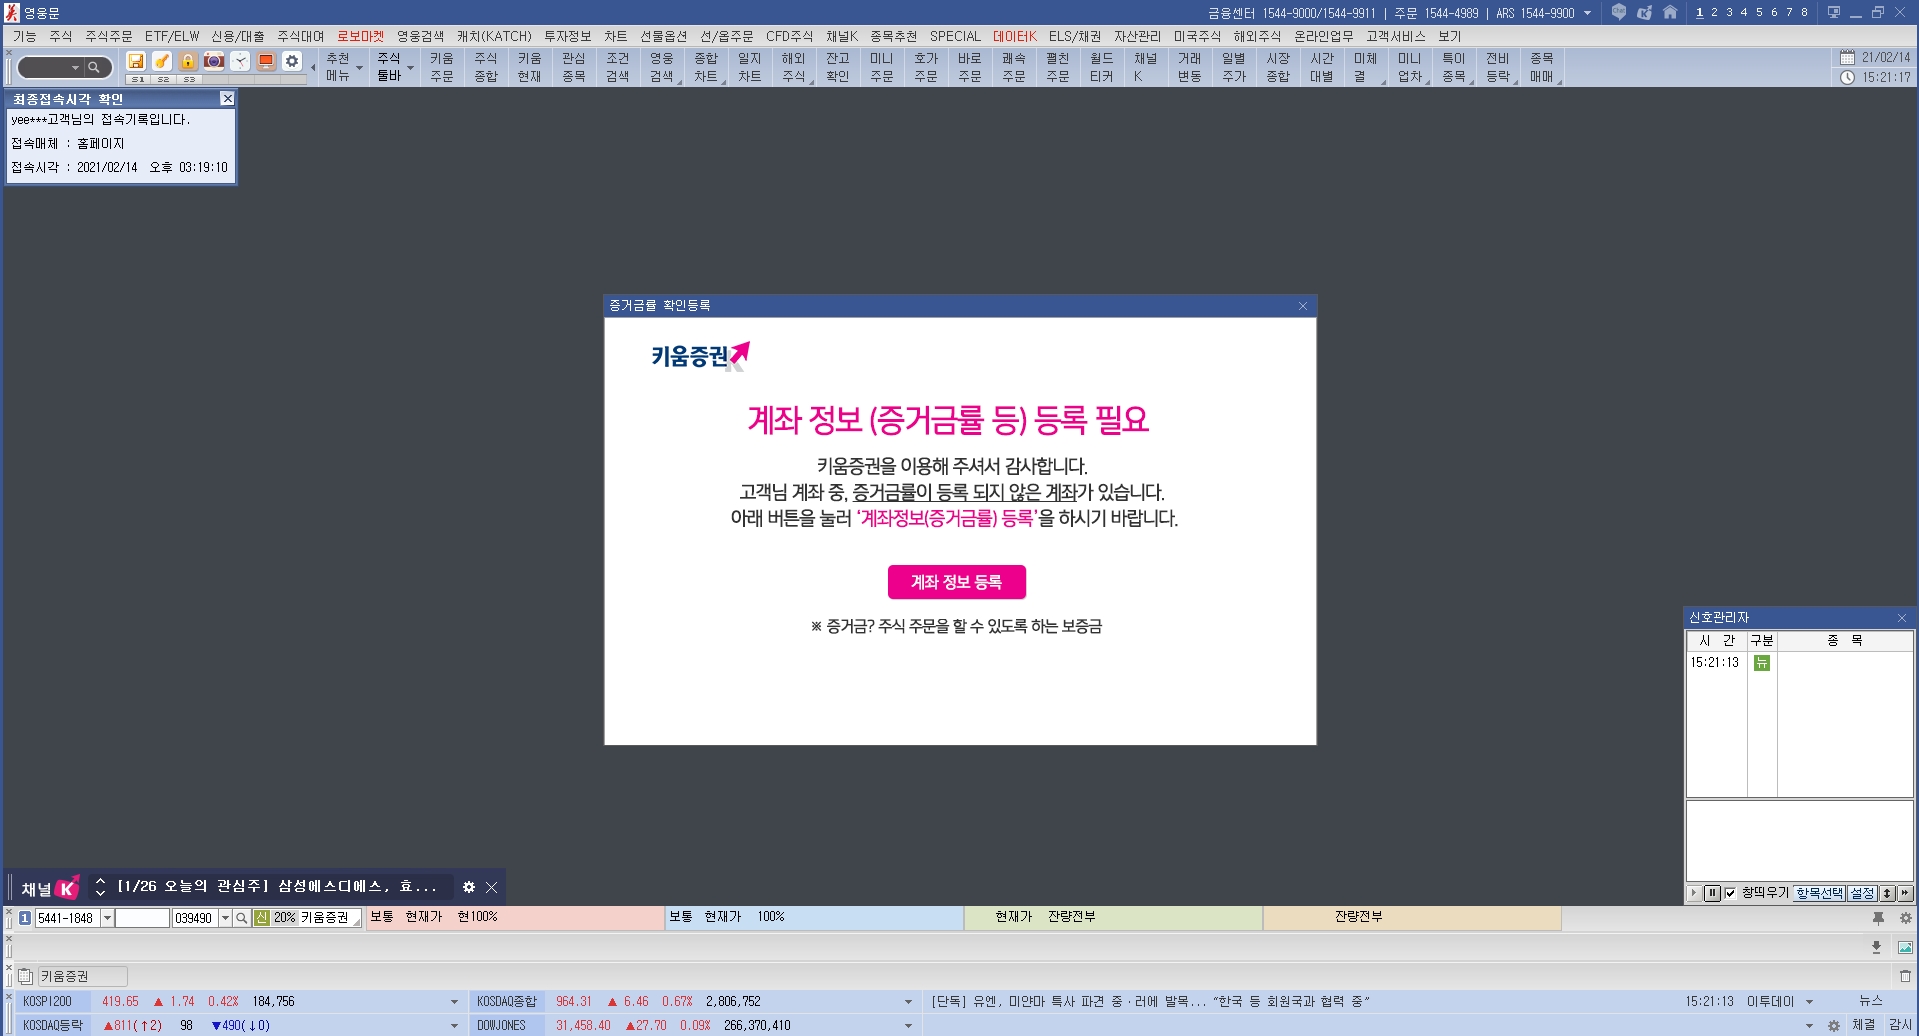Click the gear icon in bottom status bar

[1833, 1025]
